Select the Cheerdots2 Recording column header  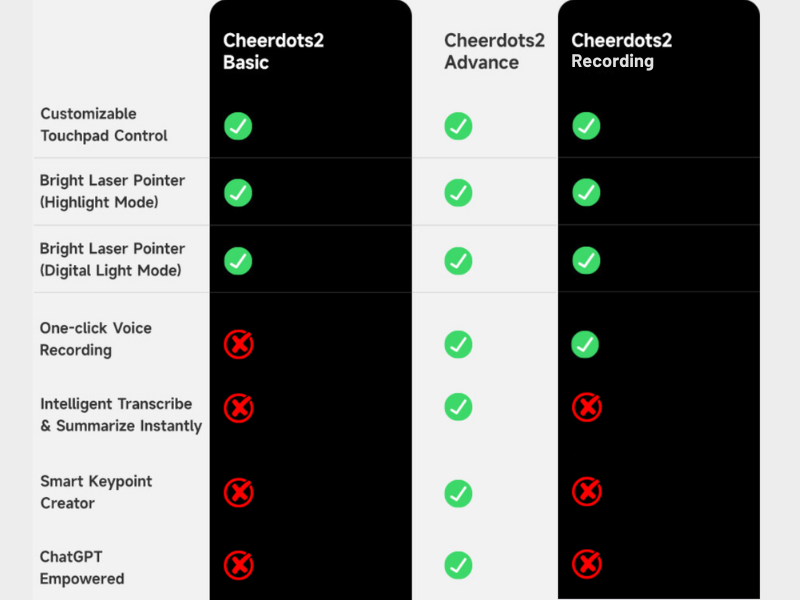point(621,51)
